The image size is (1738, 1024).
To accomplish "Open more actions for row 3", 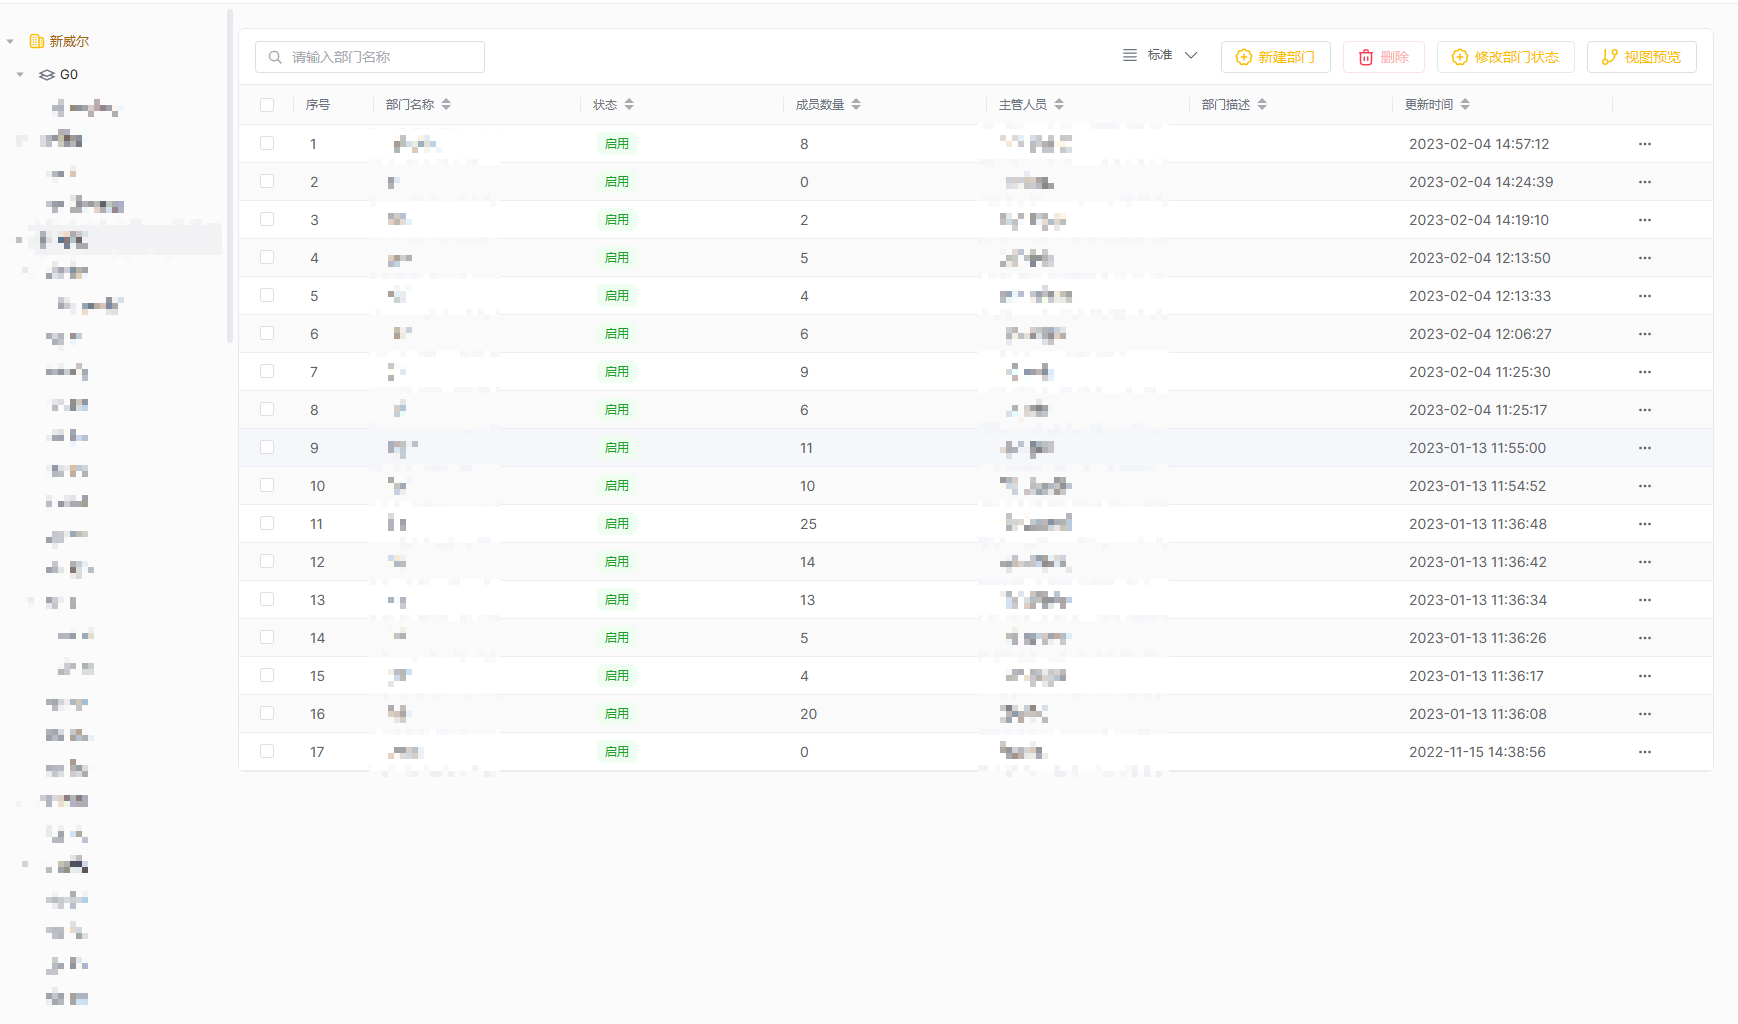I will (1645, 220).
